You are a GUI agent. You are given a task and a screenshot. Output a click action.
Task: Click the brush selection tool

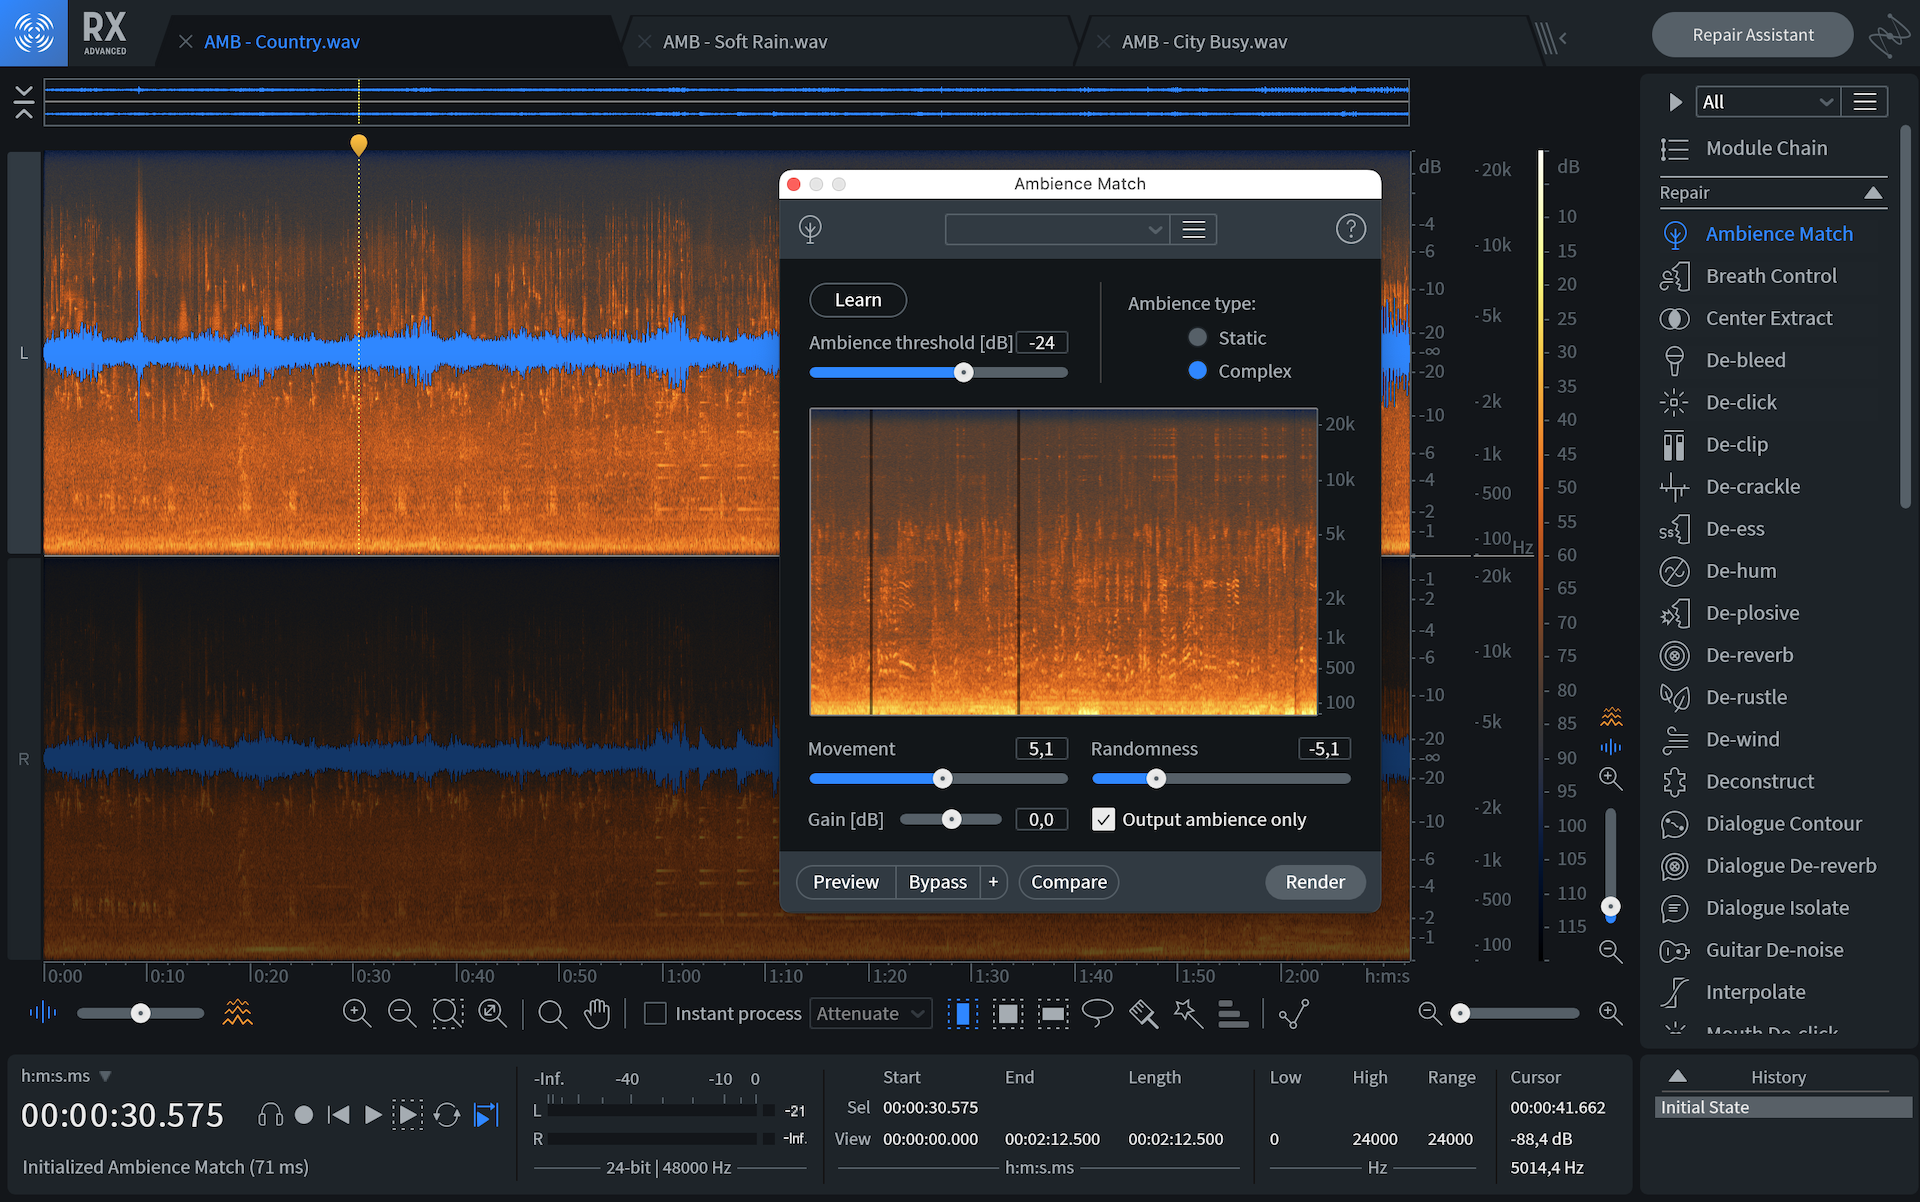pyautogui.click(x=1143, y=1013)
